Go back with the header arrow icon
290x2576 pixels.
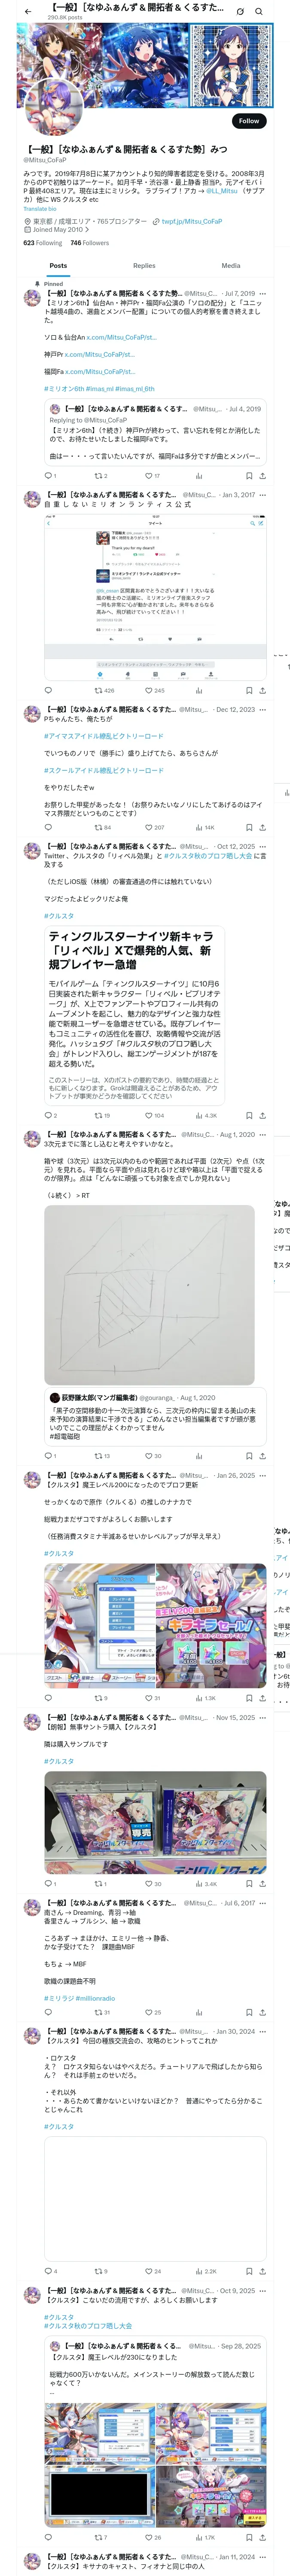28,11
